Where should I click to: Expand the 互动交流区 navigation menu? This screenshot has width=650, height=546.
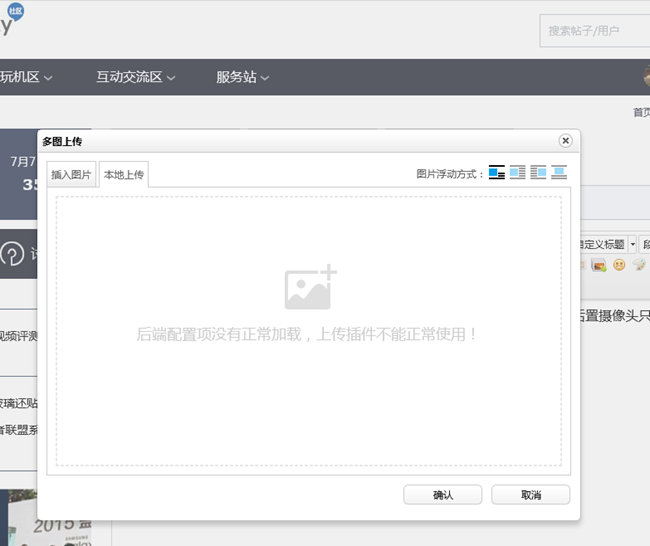pos(136,77)
